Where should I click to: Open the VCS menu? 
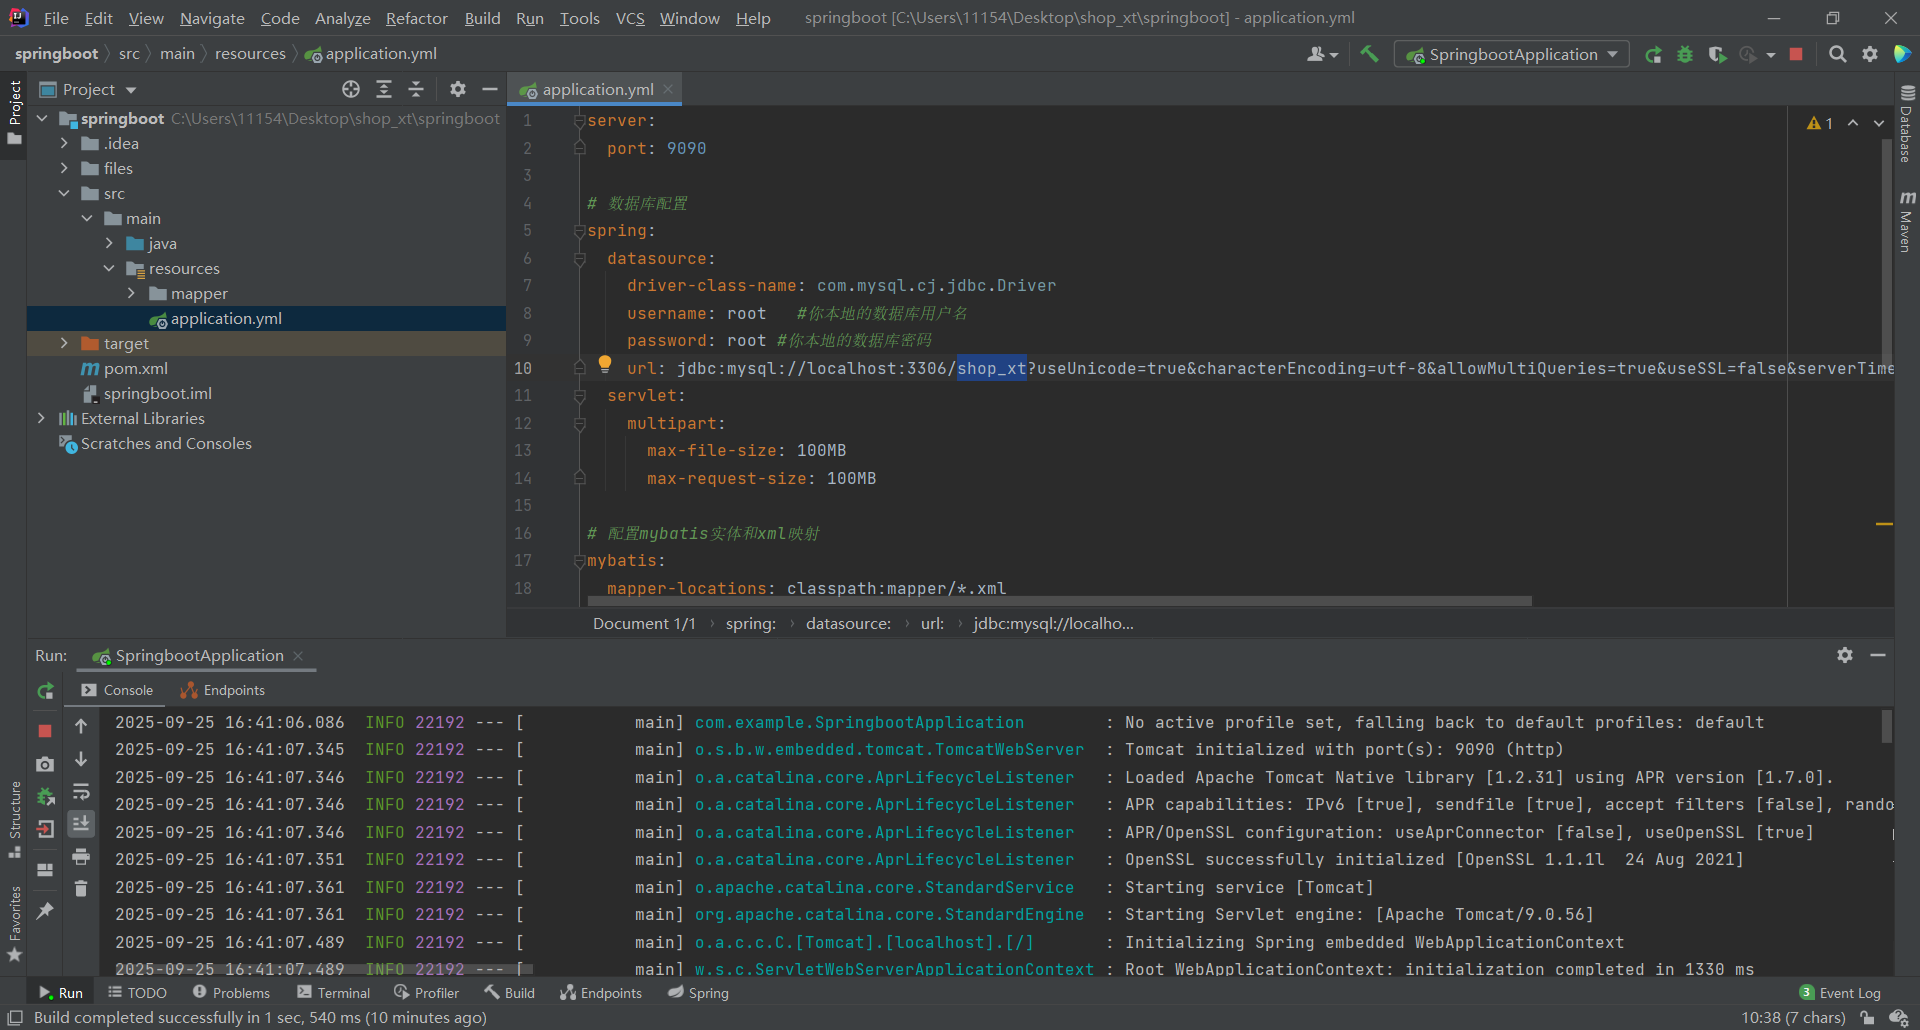630,18
